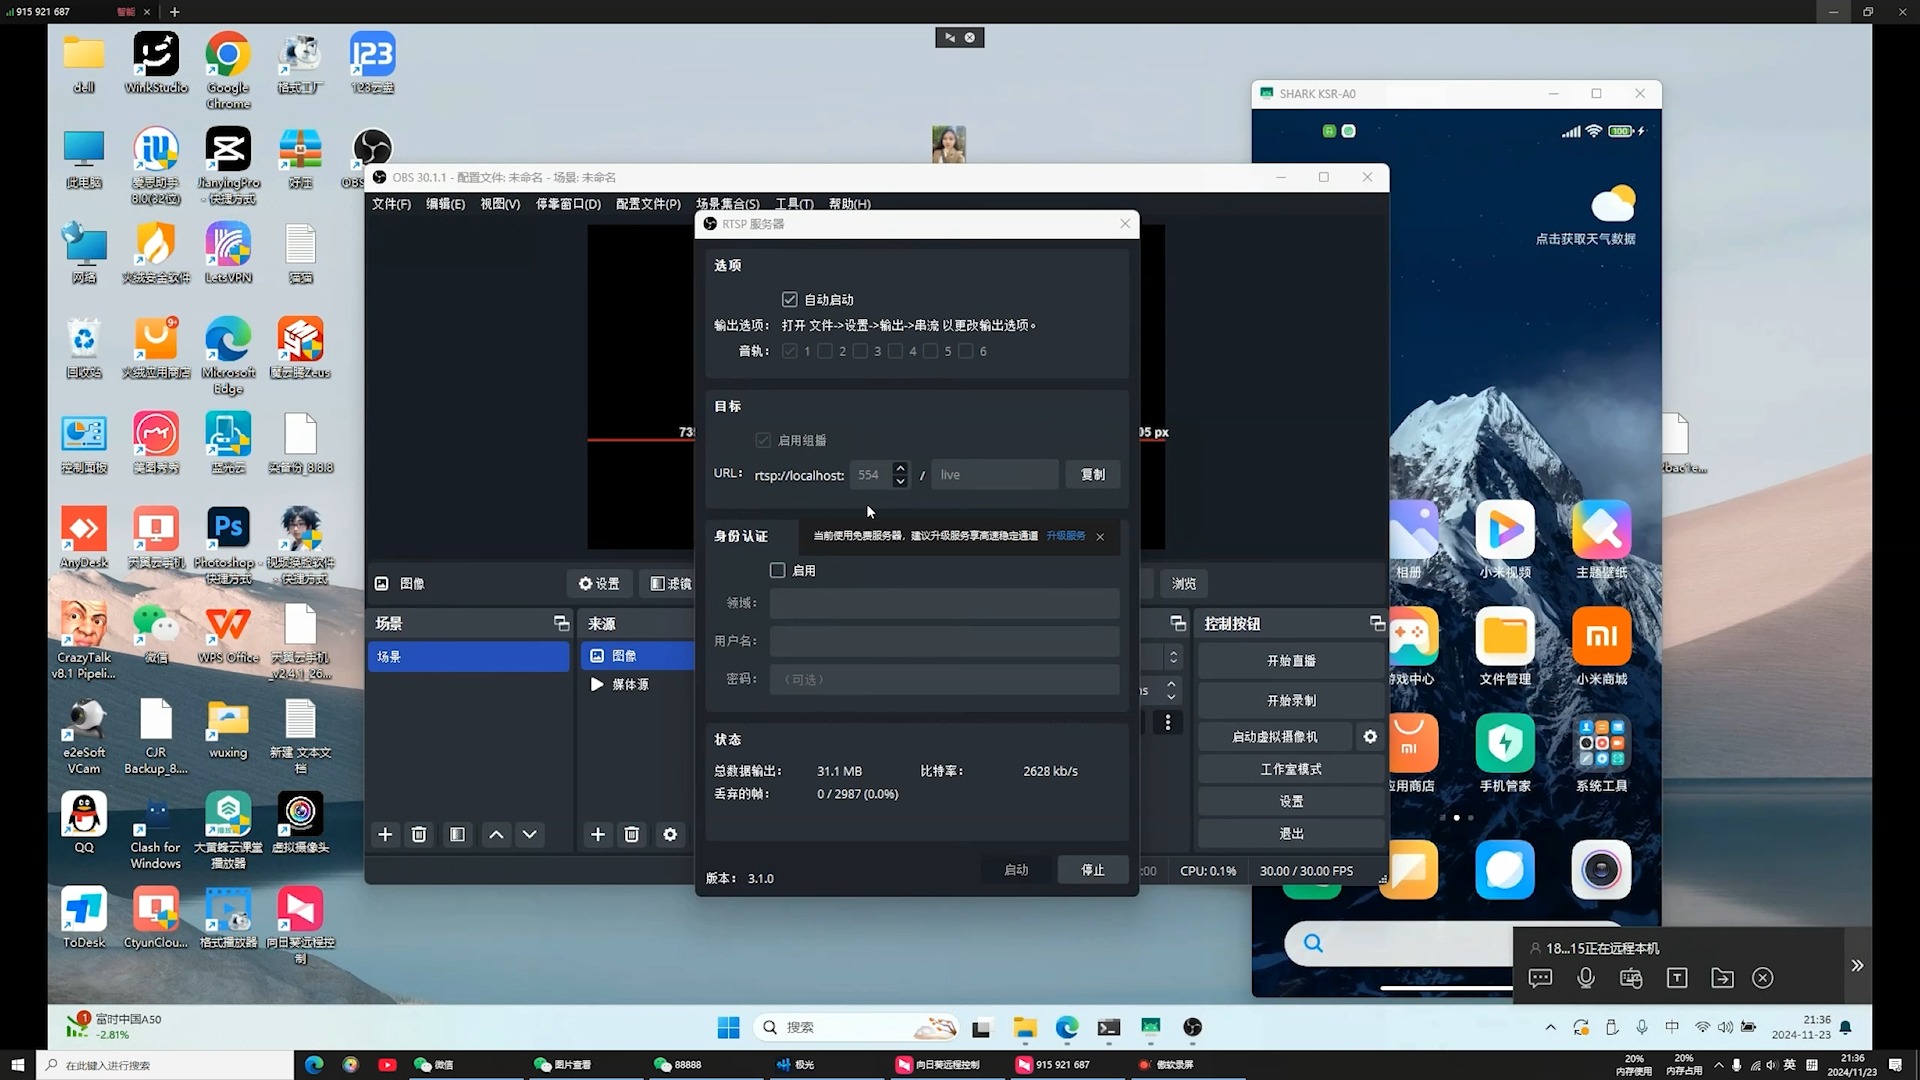Click the 密码 password input field
1920x1080 pixels.
coord(944,679)
